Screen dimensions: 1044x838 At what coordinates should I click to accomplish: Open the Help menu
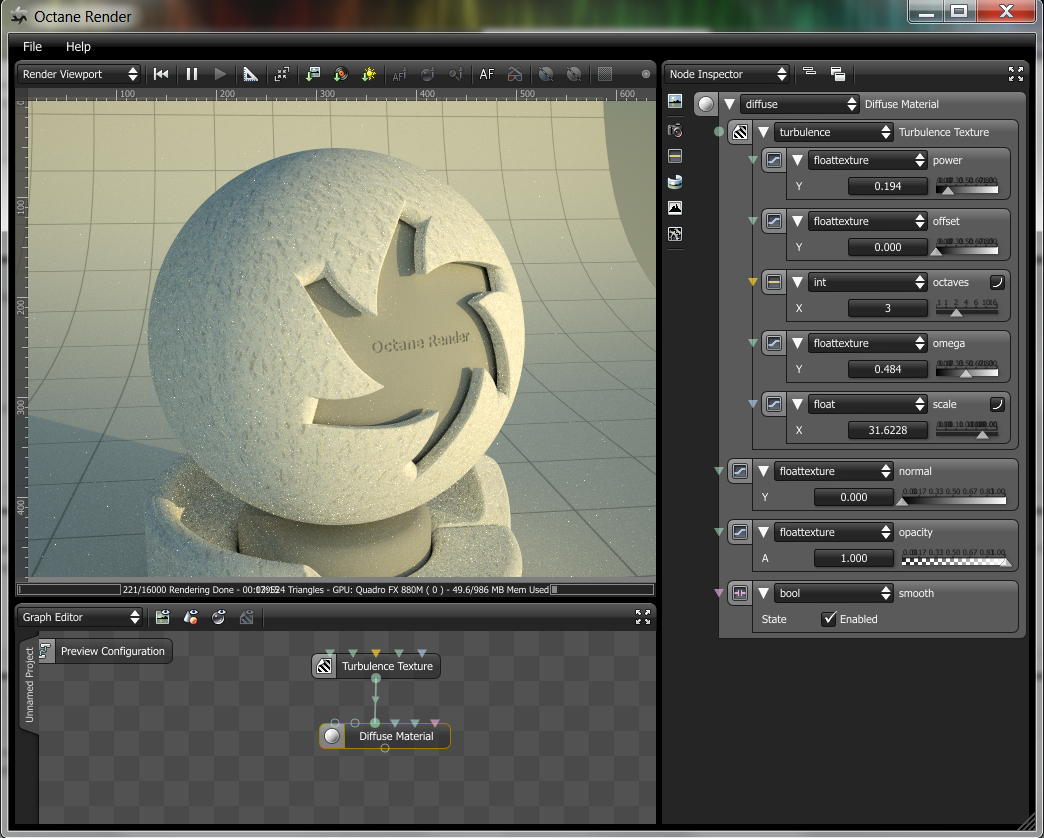(x=78, y=47)
